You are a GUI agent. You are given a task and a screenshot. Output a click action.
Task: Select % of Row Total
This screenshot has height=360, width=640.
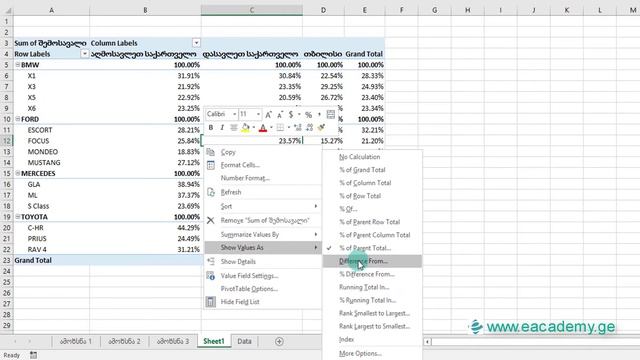[x=372, y=196]
